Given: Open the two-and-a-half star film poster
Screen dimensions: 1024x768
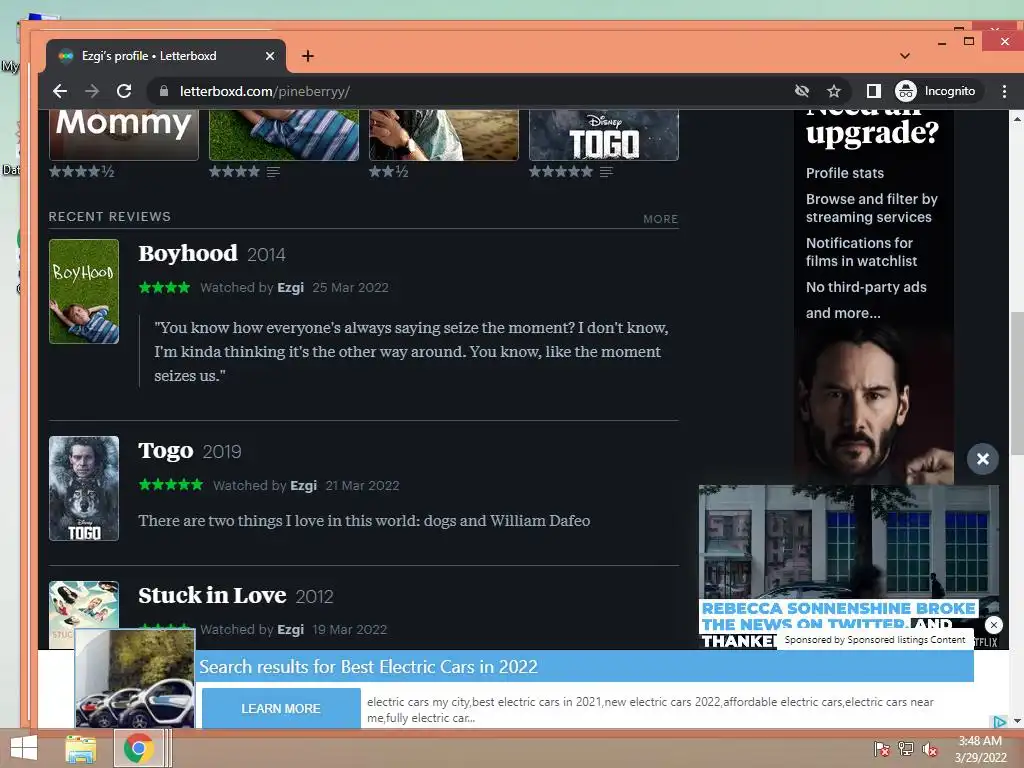Looking at the screenshot, I should (443, 135).
